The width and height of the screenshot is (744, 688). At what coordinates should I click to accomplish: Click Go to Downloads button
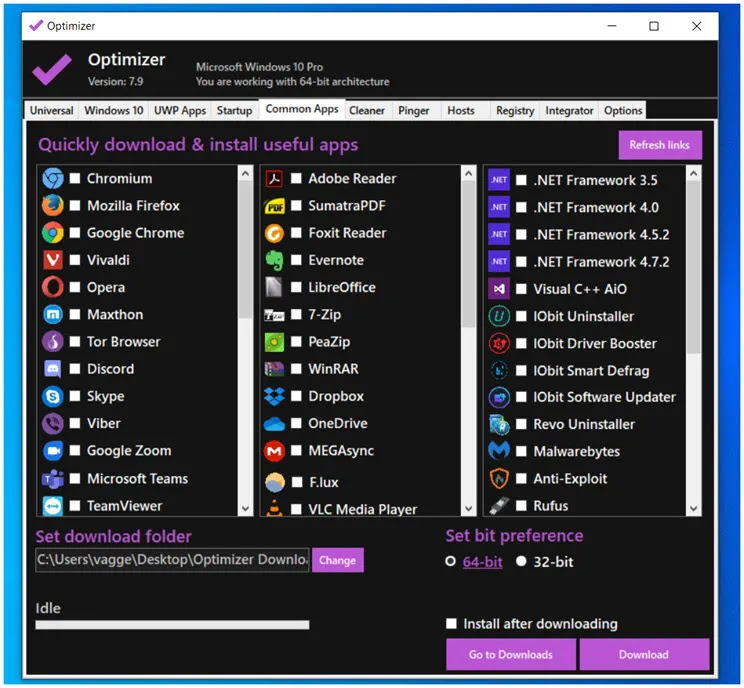(x=511, y=654)
